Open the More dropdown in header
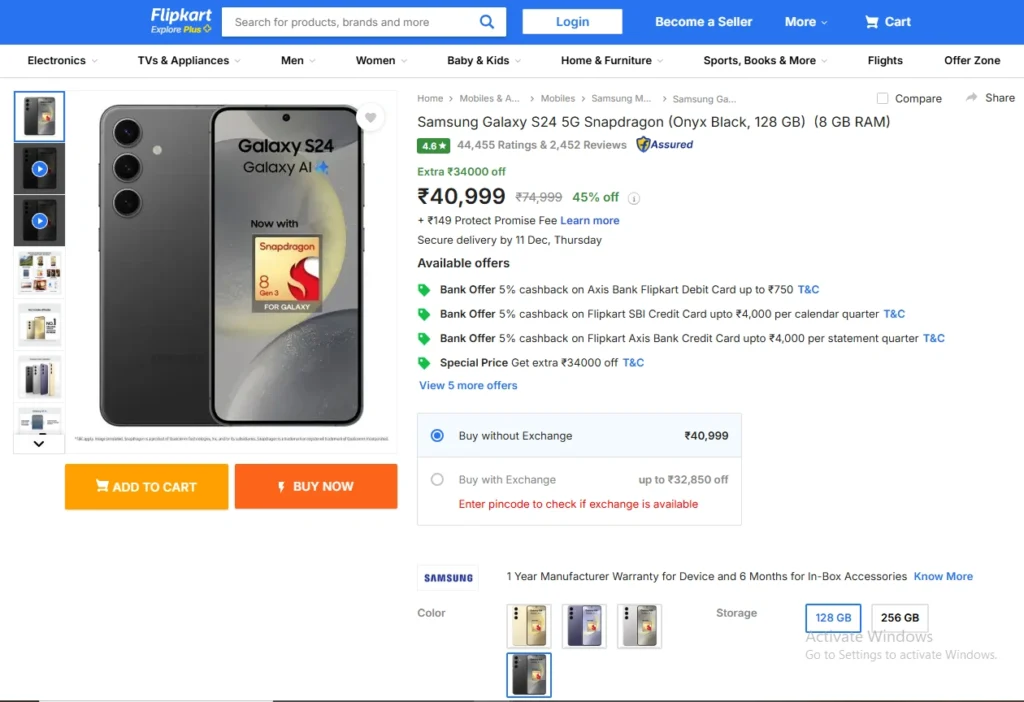Image resolution: width=1024 pixels, height=702 pixels. pyautogui.click(x=806, y=21)
